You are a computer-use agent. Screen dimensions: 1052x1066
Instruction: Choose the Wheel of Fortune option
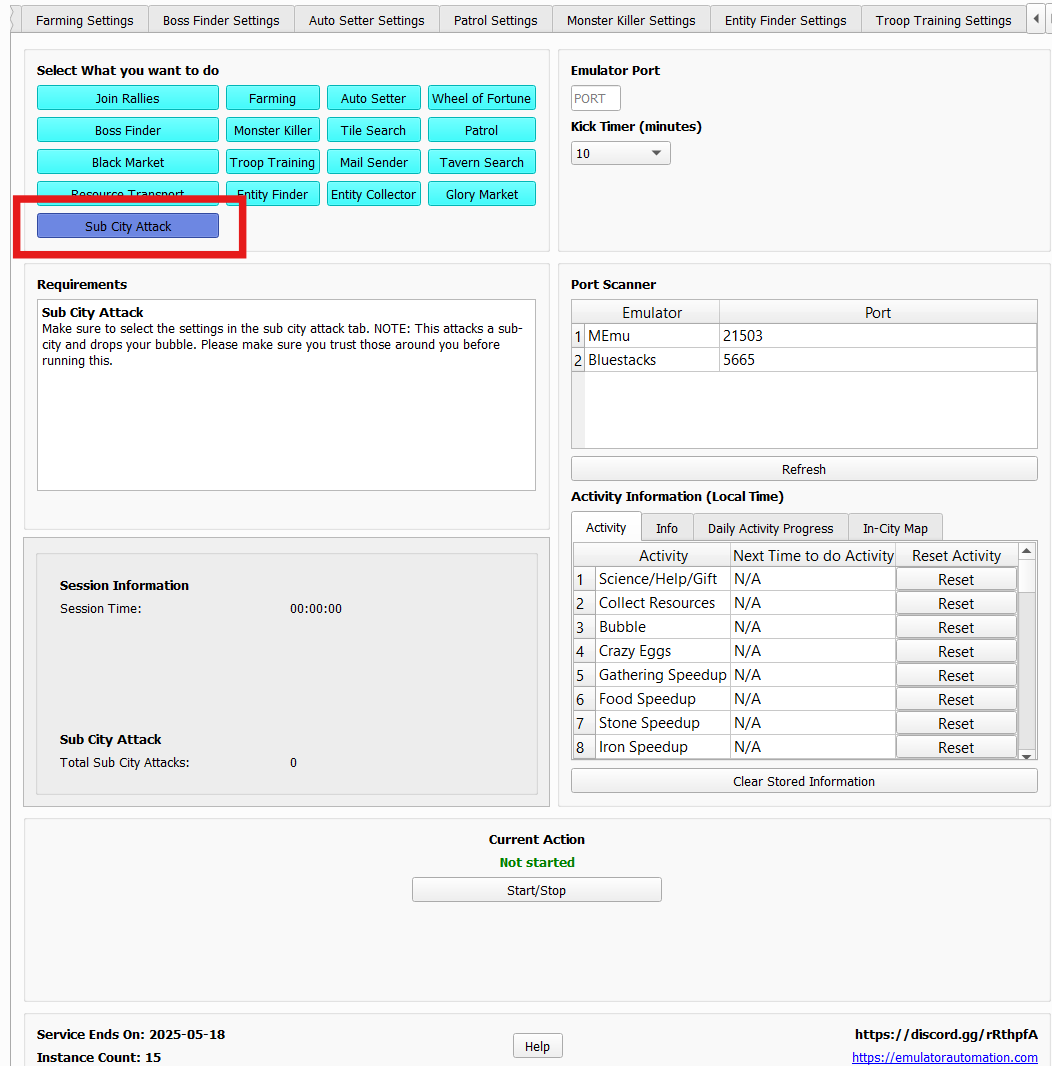(481, 98)
